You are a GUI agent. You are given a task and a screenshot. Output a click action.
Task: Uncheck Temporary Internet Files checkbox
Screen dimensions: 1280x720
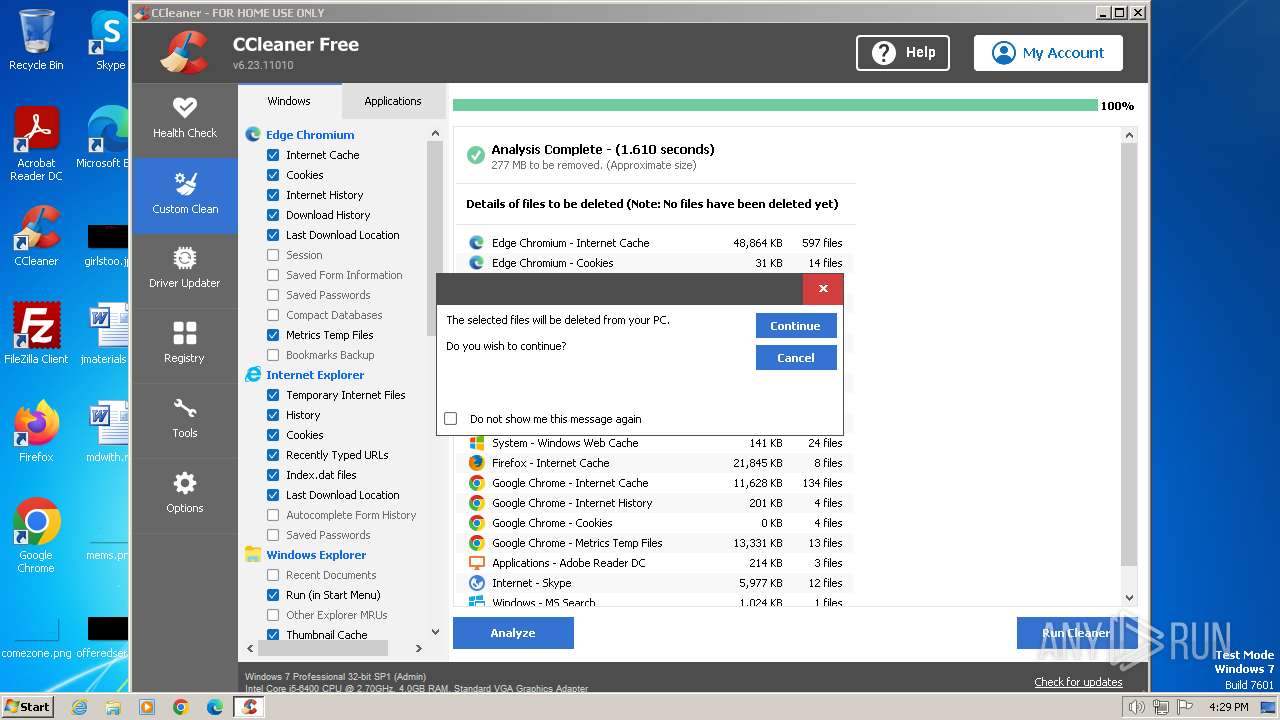(x=273, y=395)
